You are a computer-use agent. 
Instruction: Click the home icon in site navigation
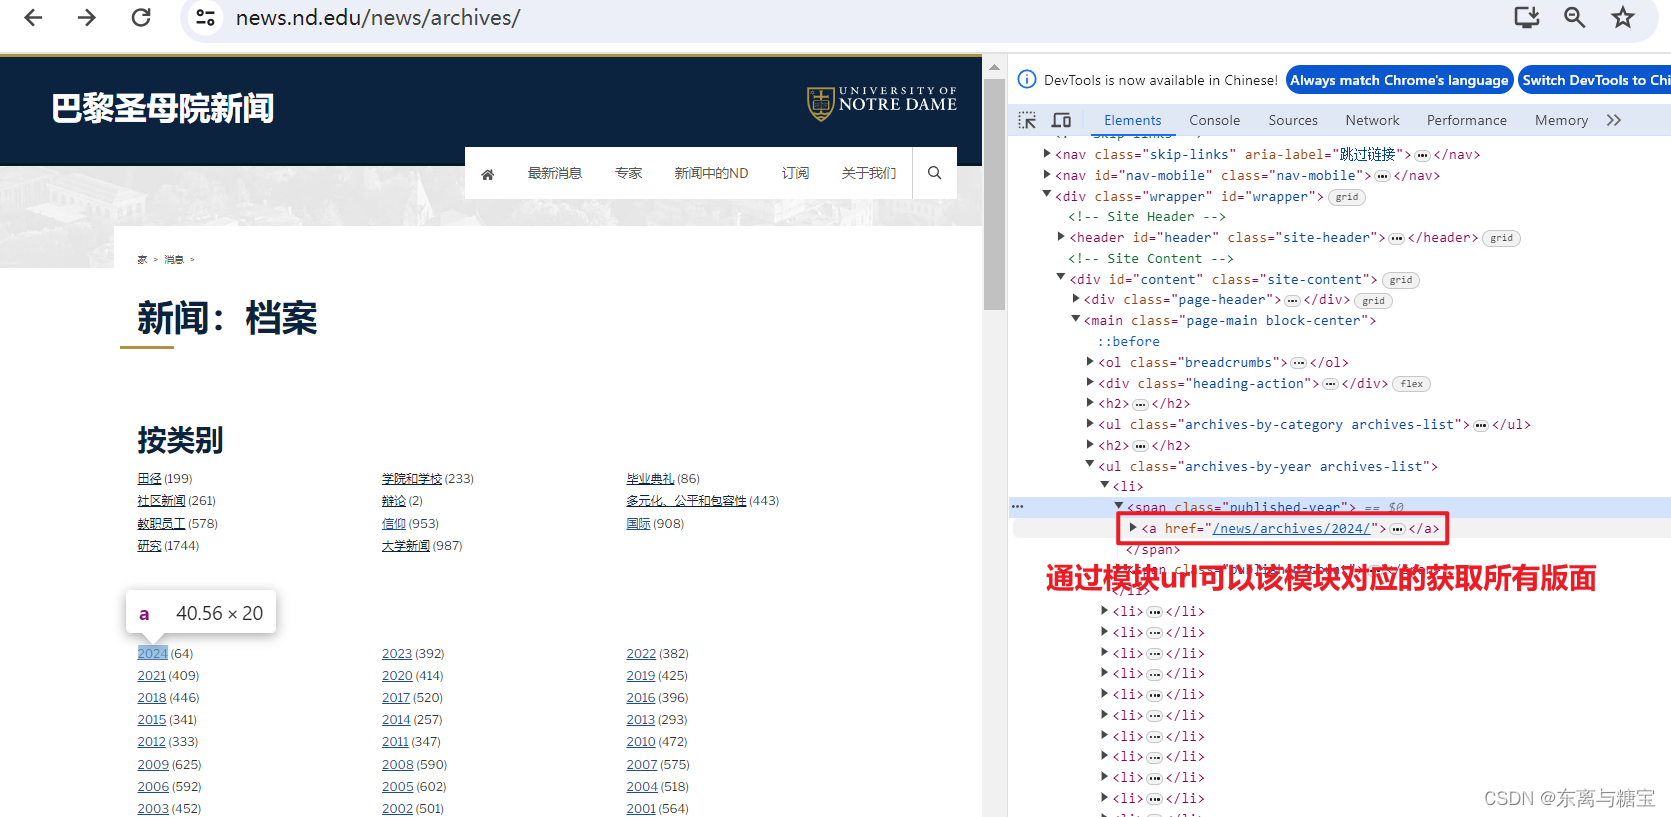[x=488, y=174]
